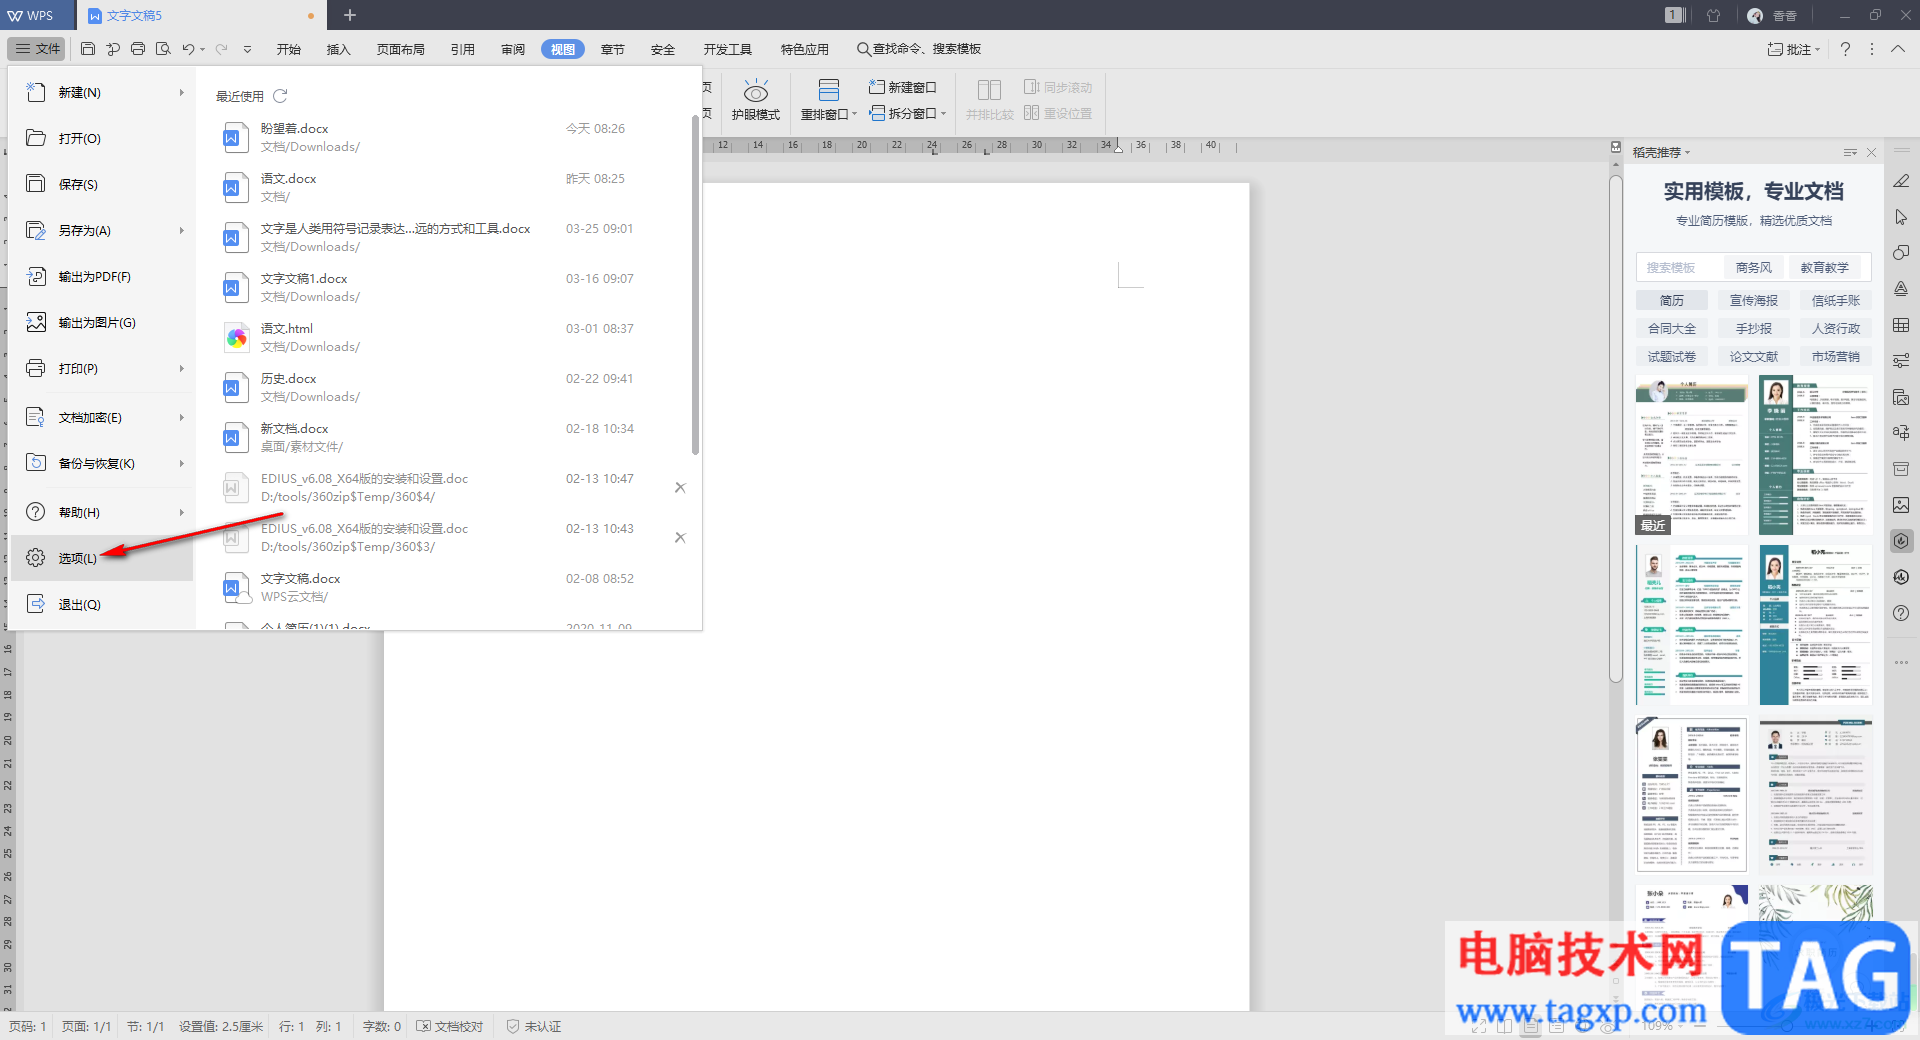This screenshot has height=1040, width=1920.
Task: Click the Redo arrow icon
Action: pos(221,49)
